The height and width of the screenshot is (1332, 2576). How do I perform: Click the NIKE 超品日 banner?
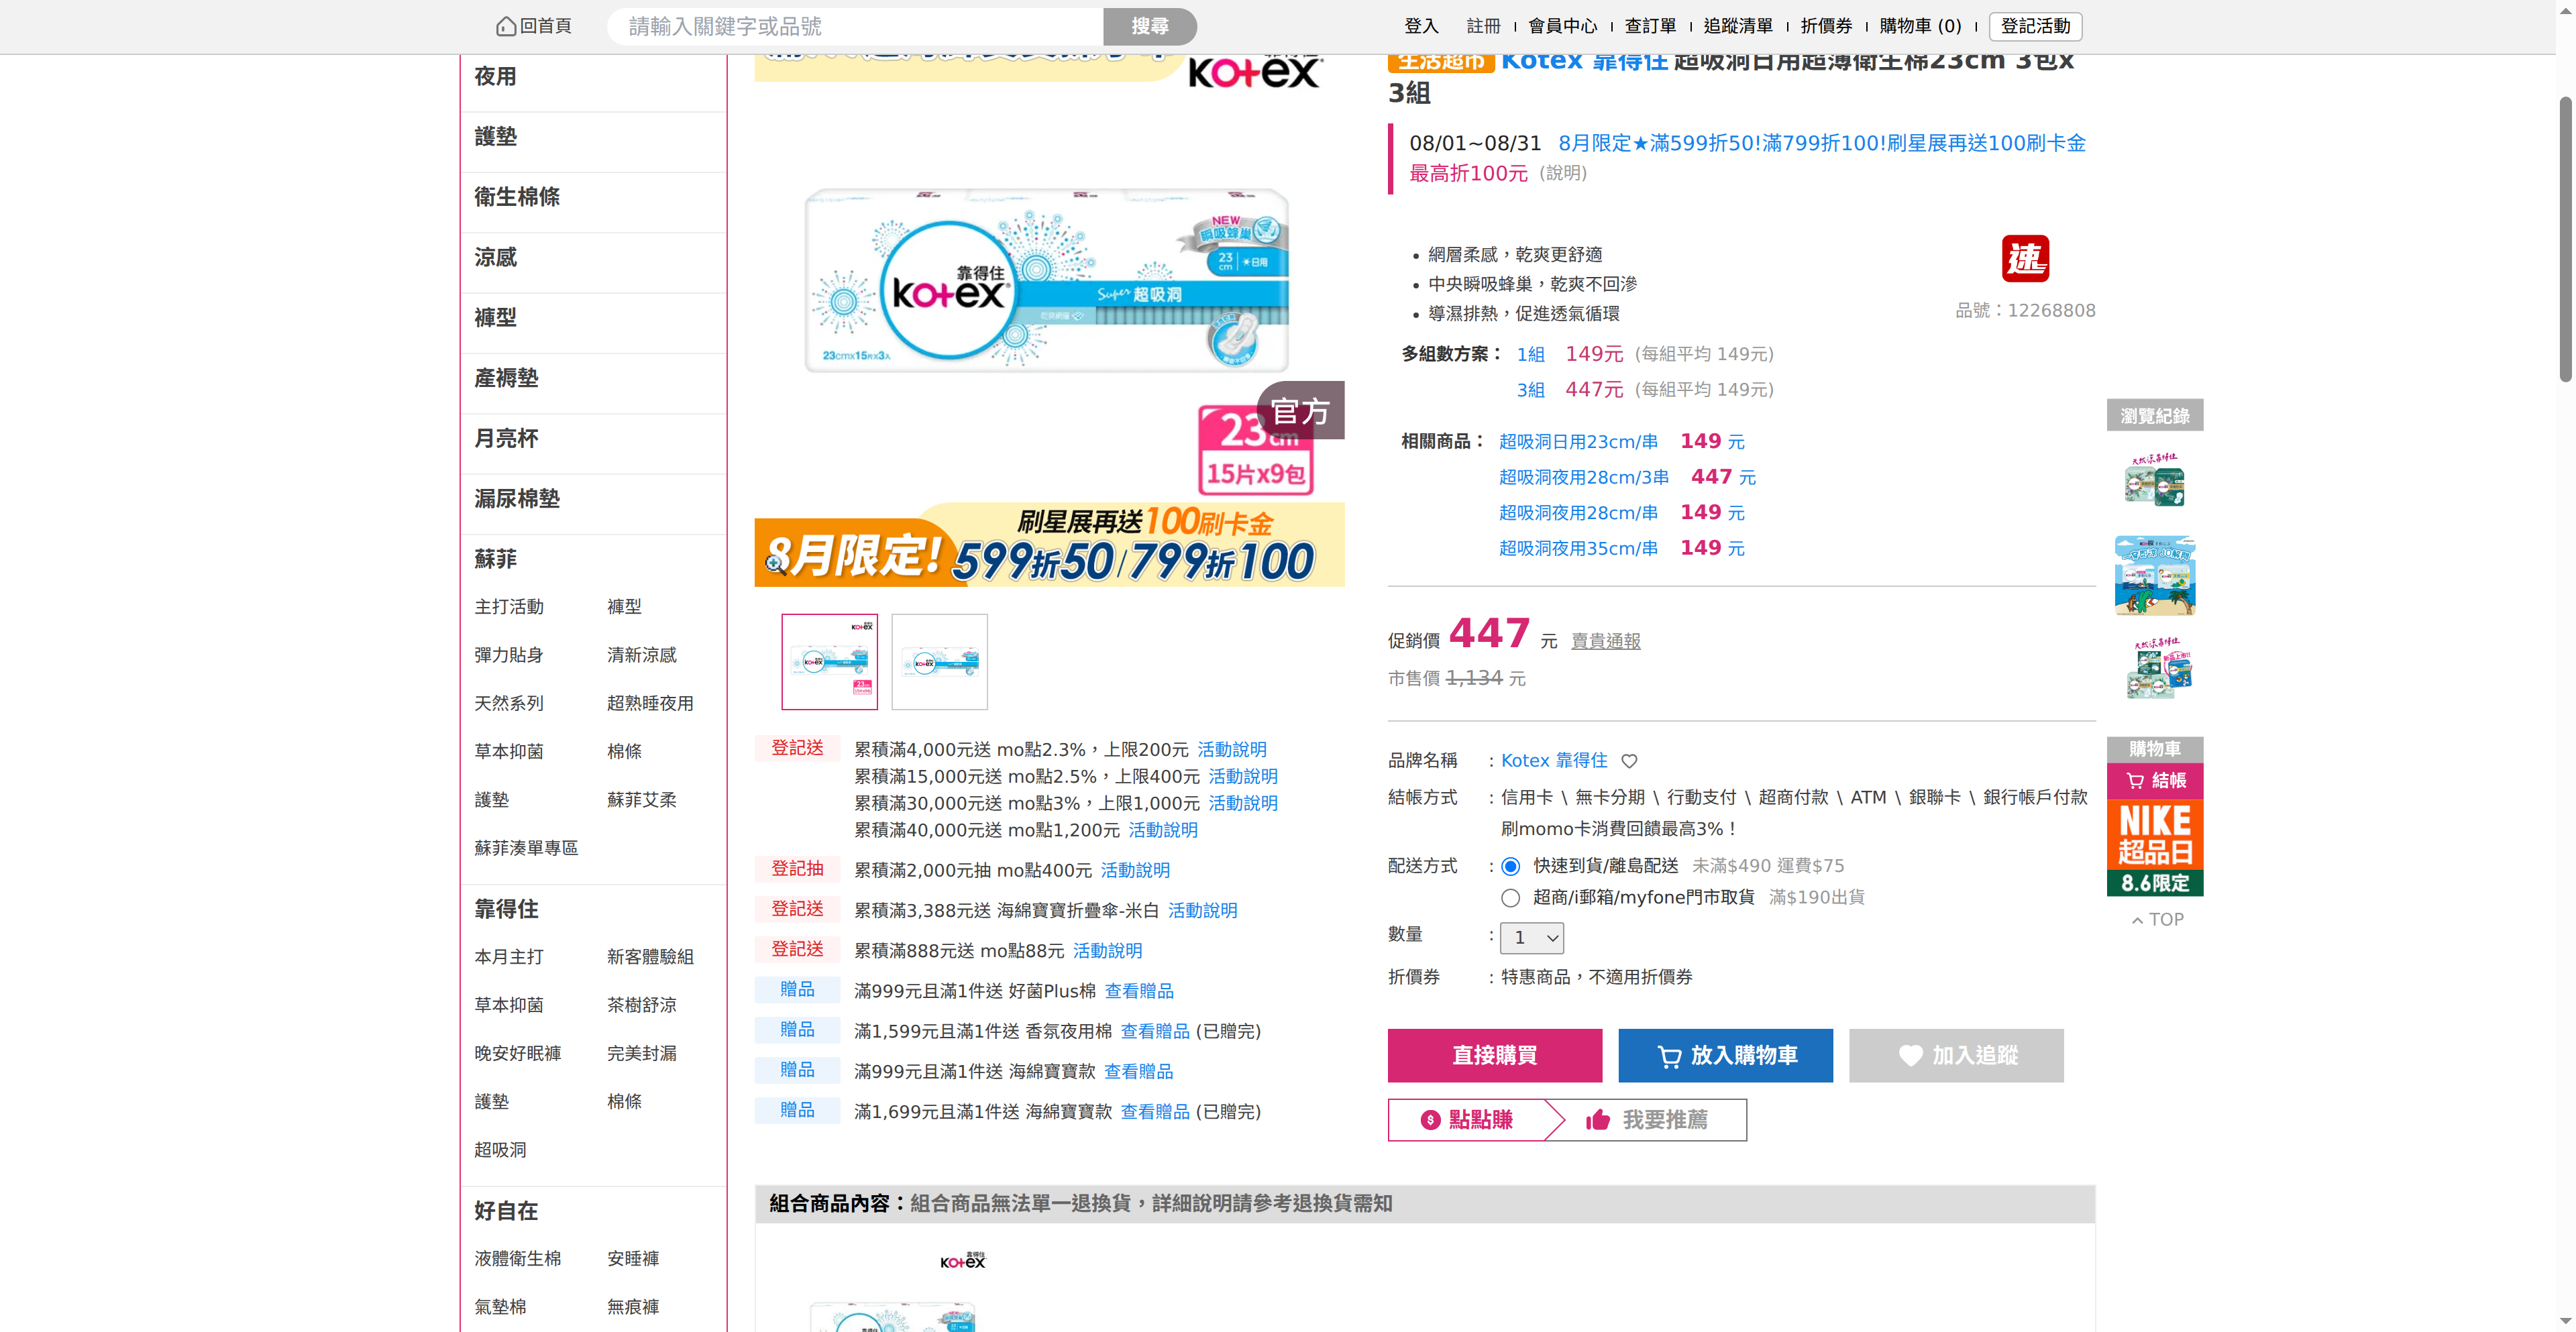(x=2155, y=847)
